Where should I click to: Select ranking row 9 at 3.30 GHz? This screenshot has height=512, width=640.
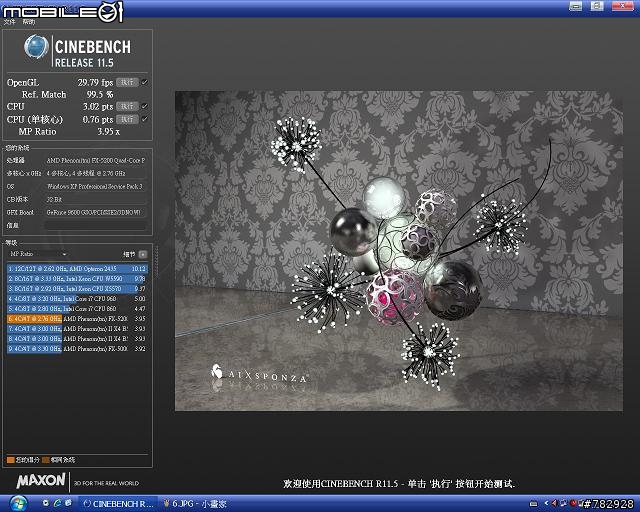tap(77, 349)
